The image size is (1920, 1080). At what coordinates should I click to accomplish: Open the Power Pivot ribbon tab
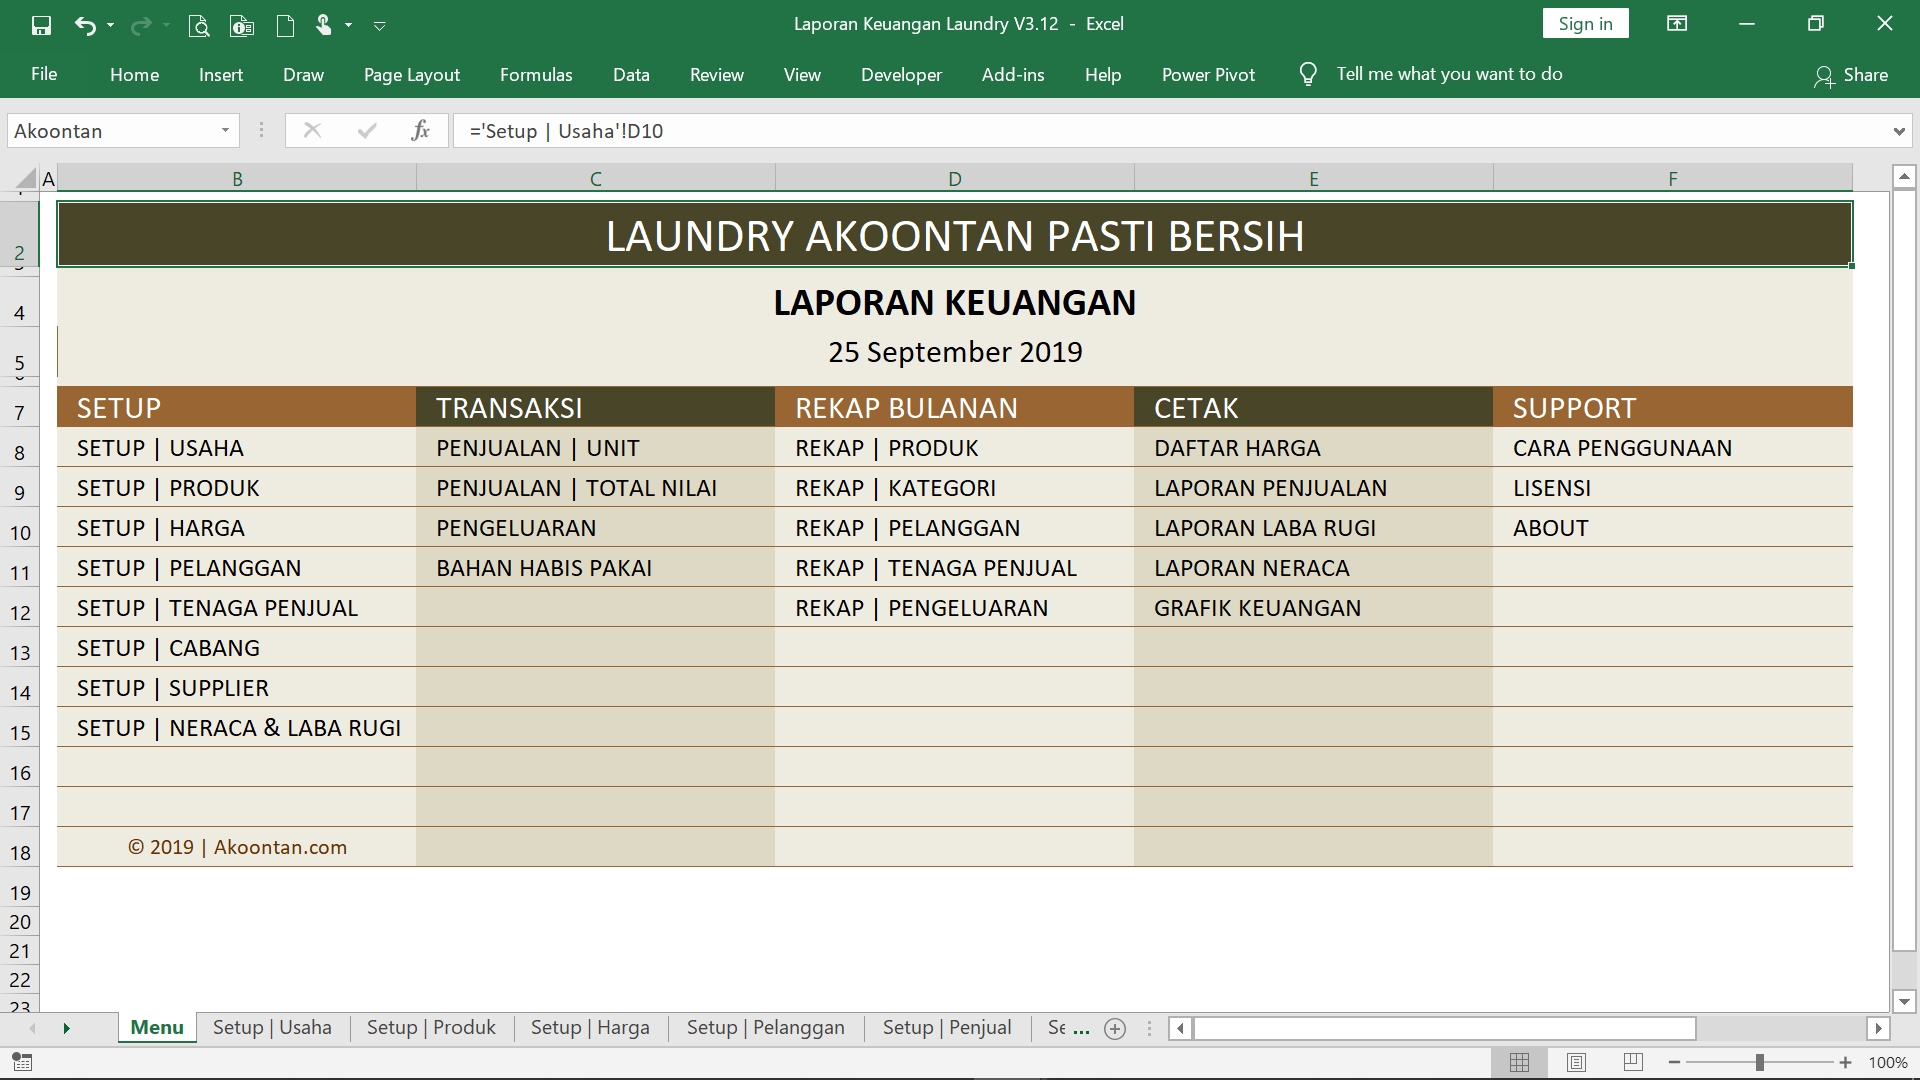[1208, 74]
